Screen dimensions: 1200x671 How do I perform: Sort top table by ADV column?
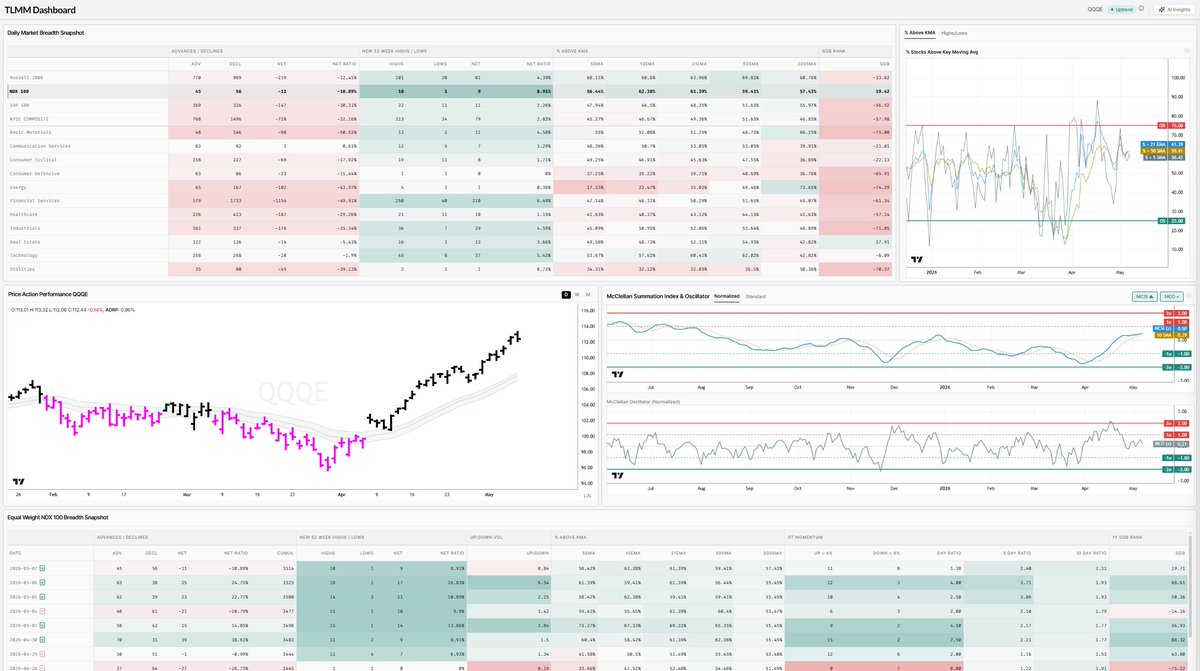click(195, 62)
